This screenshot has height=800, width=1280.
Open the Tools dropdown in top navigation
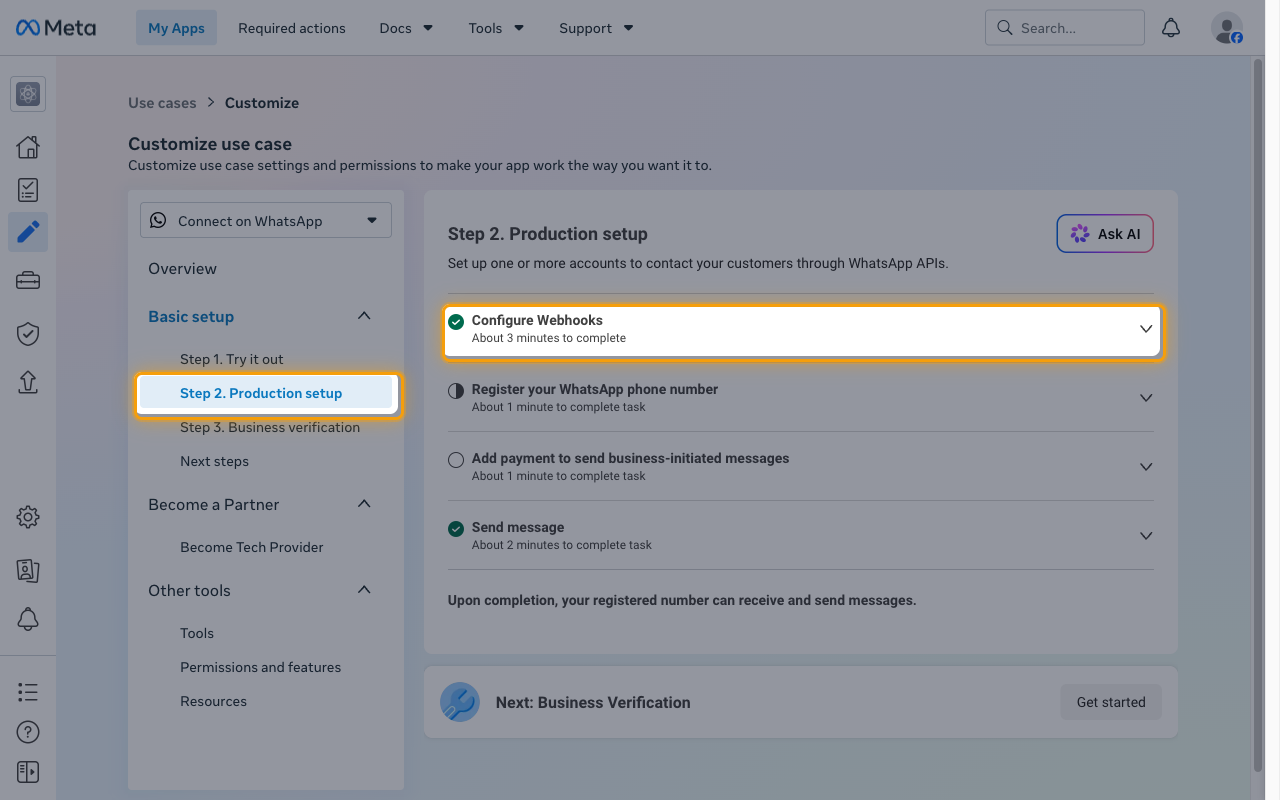click(x=496, y=28)
